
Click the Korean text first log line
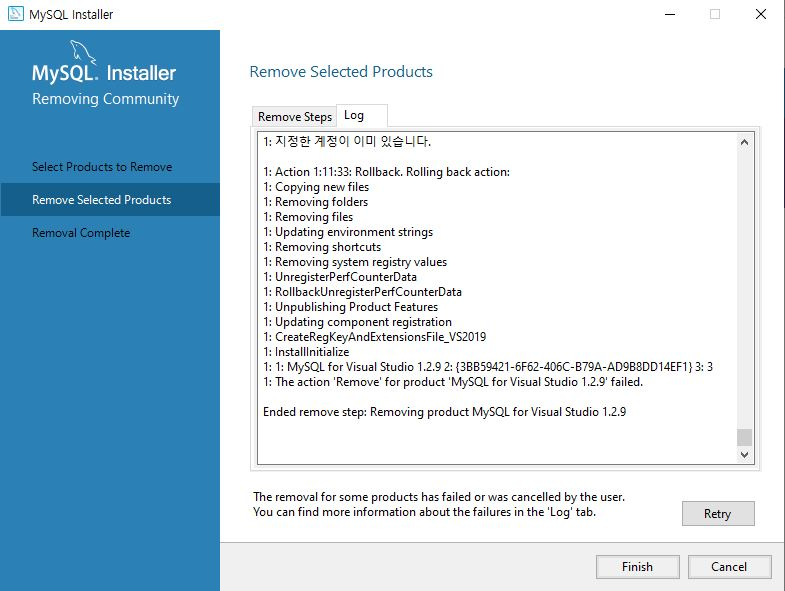(x=347, y=142)
